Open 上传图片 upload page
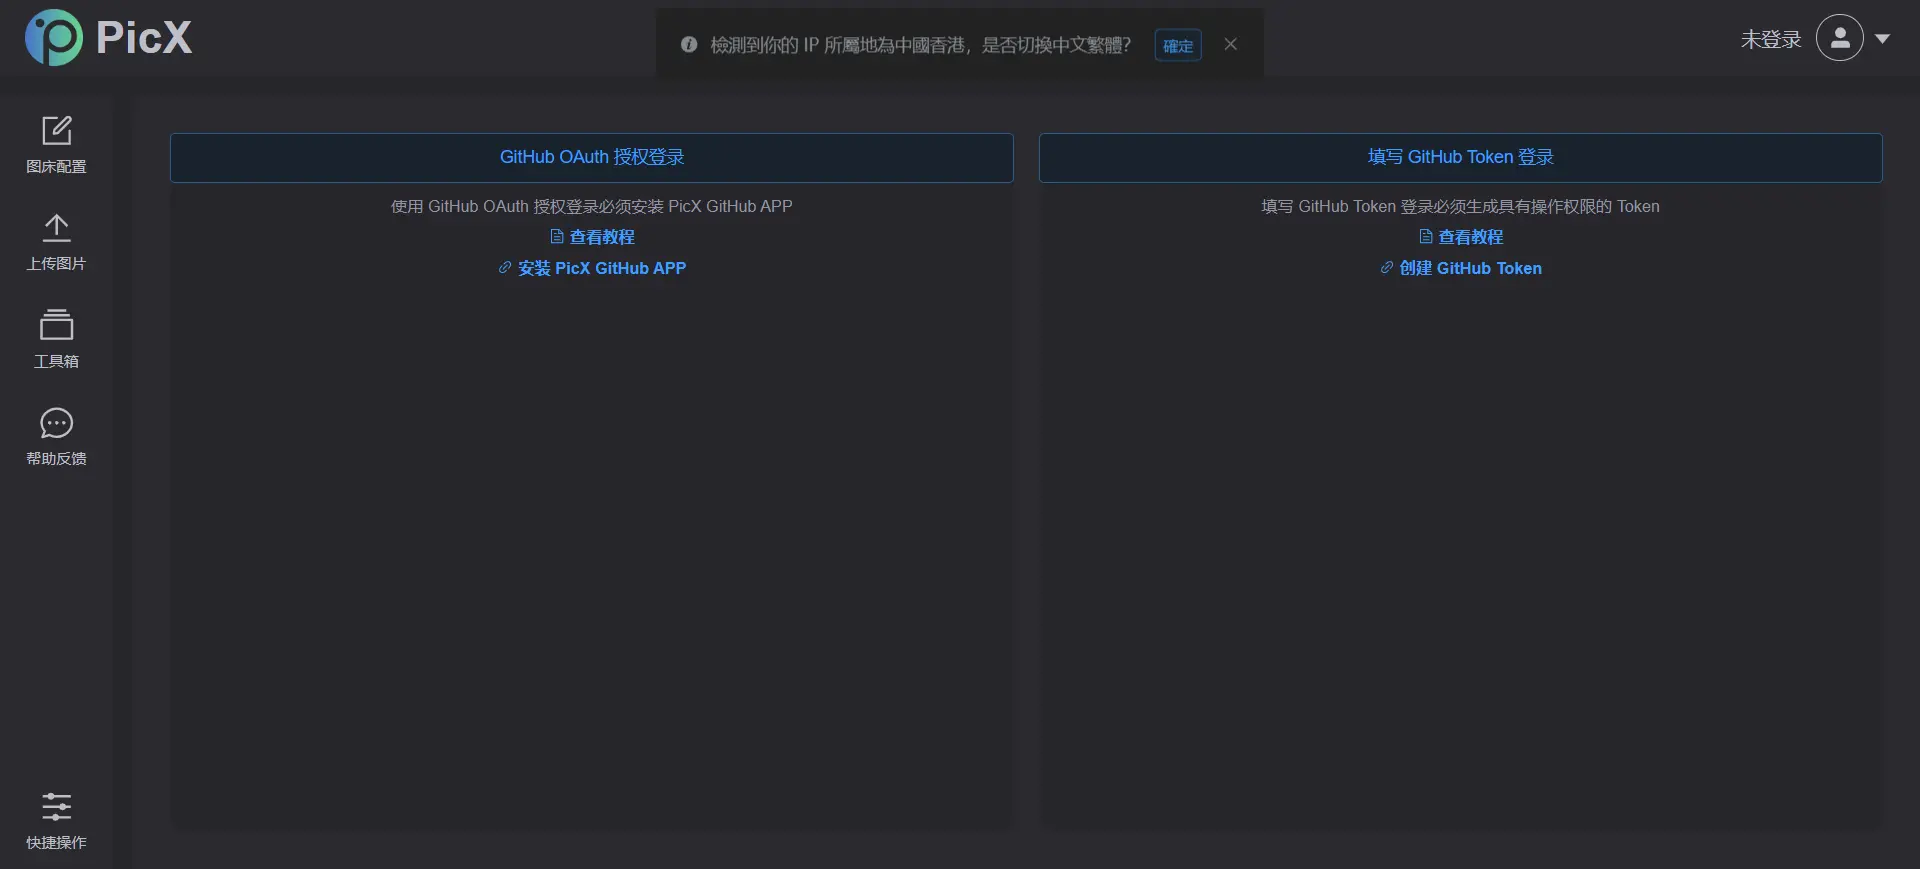The image size is (1920, 869). coord(56,242)
